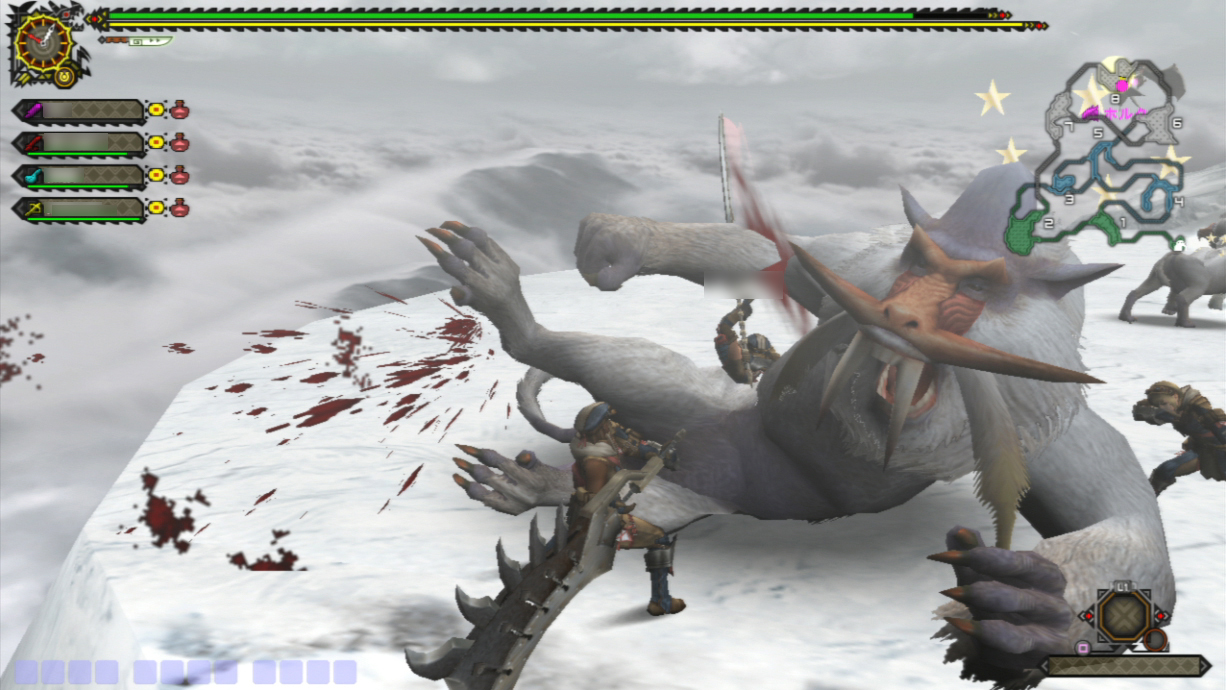Click the yellow status icon beside second party member

pos(156,143)
